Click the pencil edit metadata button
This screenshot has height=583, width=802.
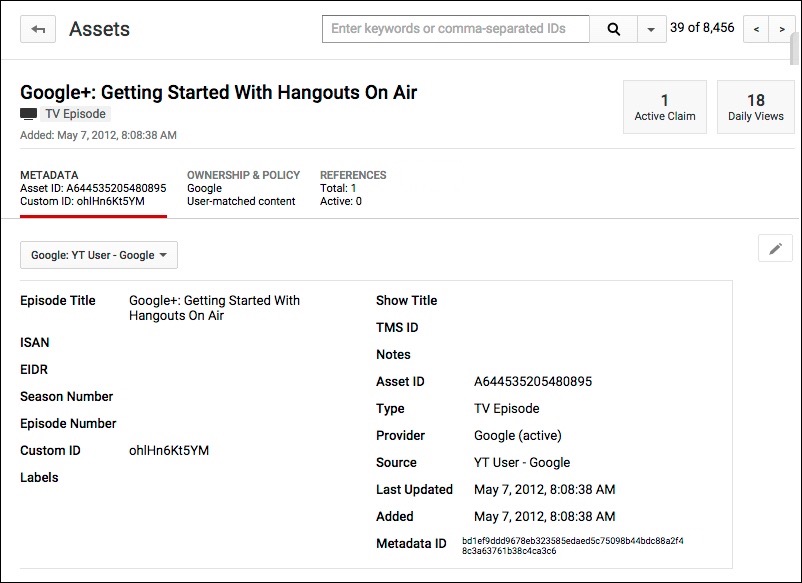pos(775,249)
